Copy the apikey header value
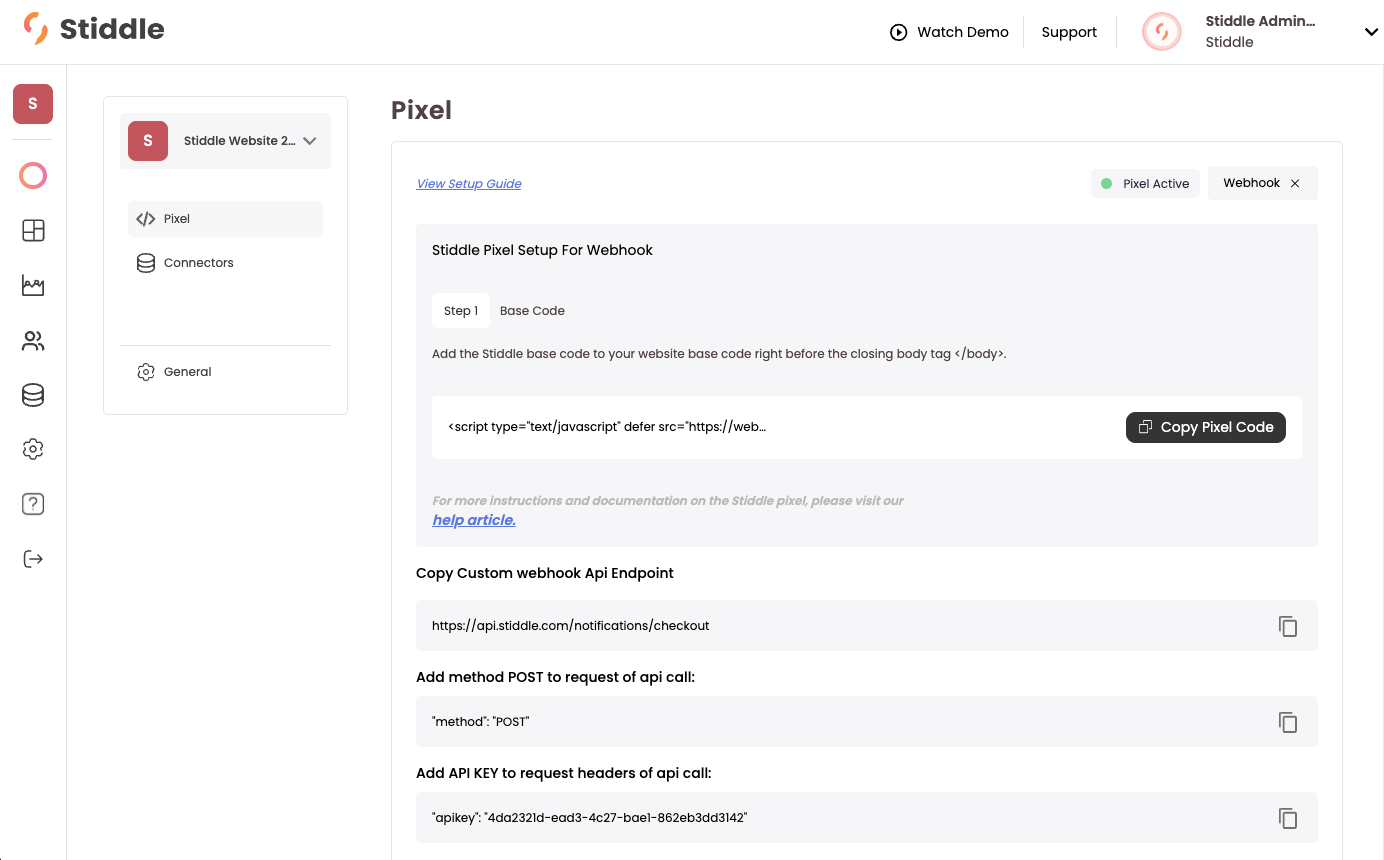1384x860 pixels. tap(1288, 818)
